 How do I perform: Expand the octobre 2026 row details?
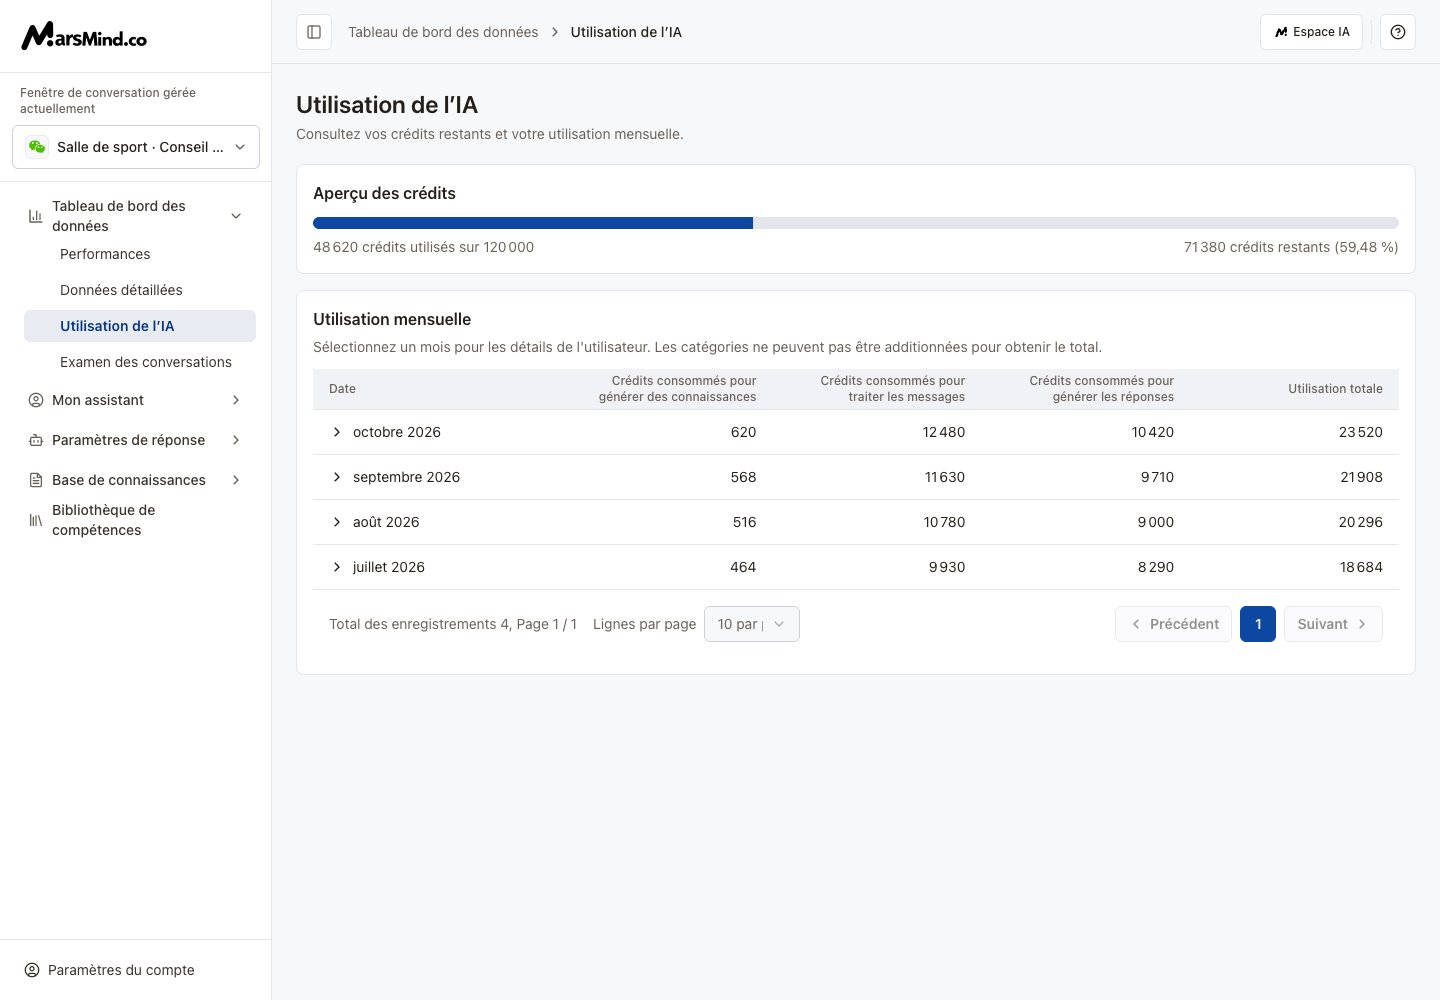(x=337, y=432)
